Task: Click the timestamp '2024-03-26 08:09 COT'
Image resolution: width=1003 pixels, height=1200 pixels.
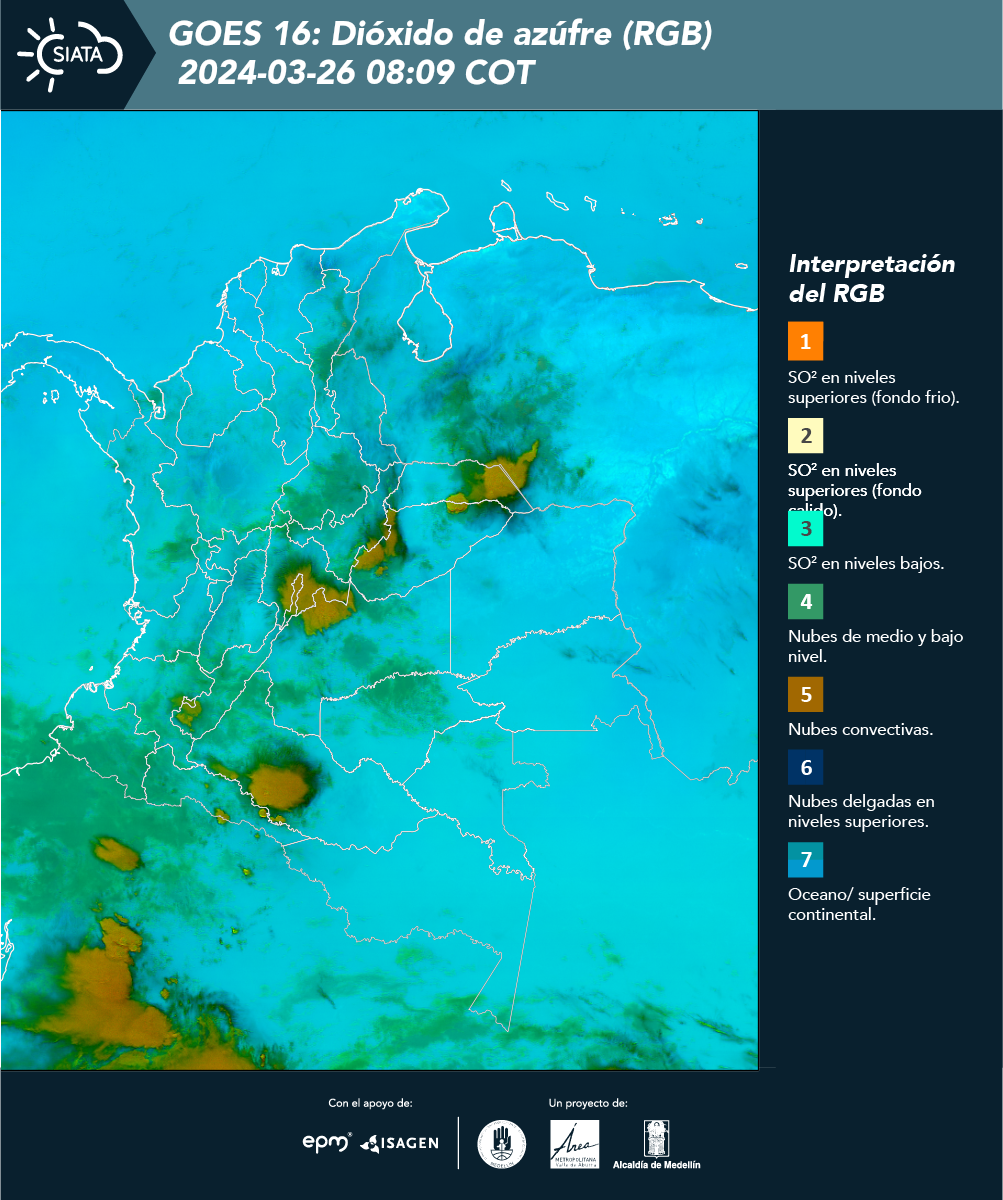Action: point(356,73)
